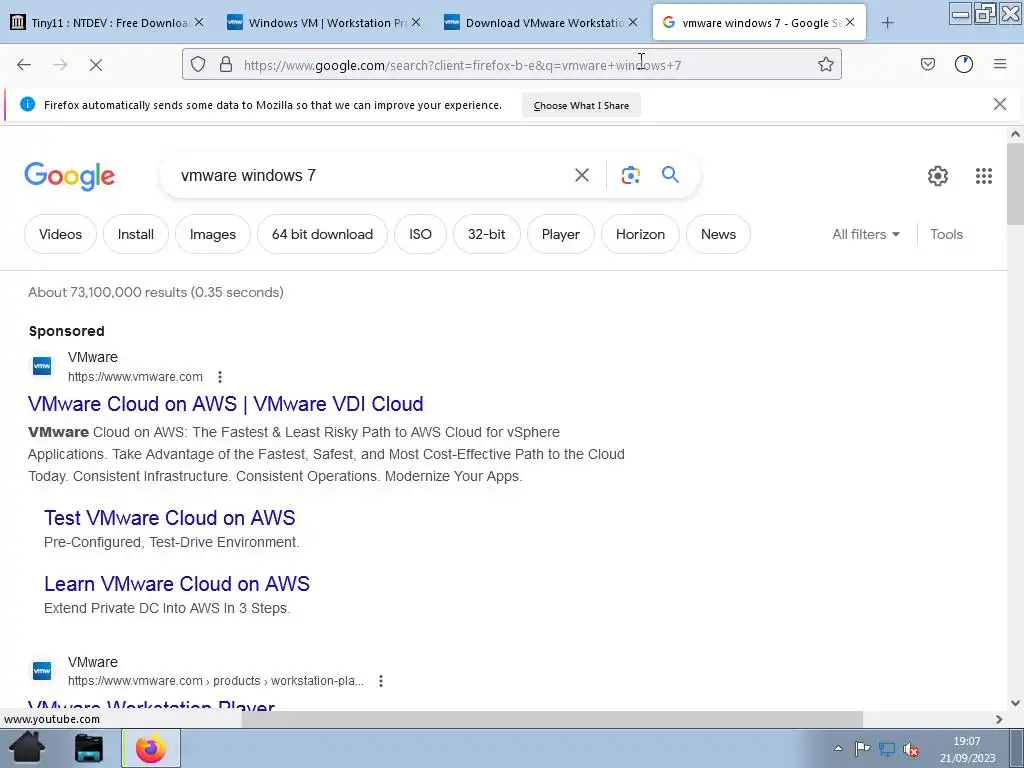Click the magnifying glass search button
This screenshot has width=1024, height=768.
670,174
